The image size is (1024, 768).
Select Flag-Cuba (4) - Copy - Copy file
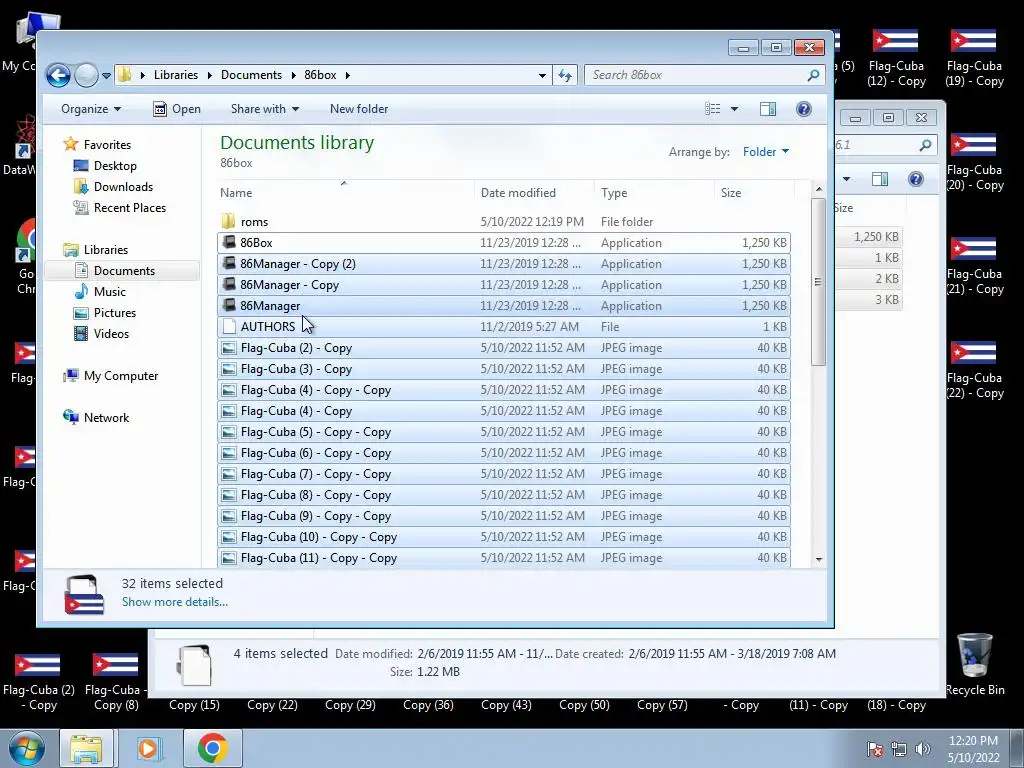coord(504,390)
